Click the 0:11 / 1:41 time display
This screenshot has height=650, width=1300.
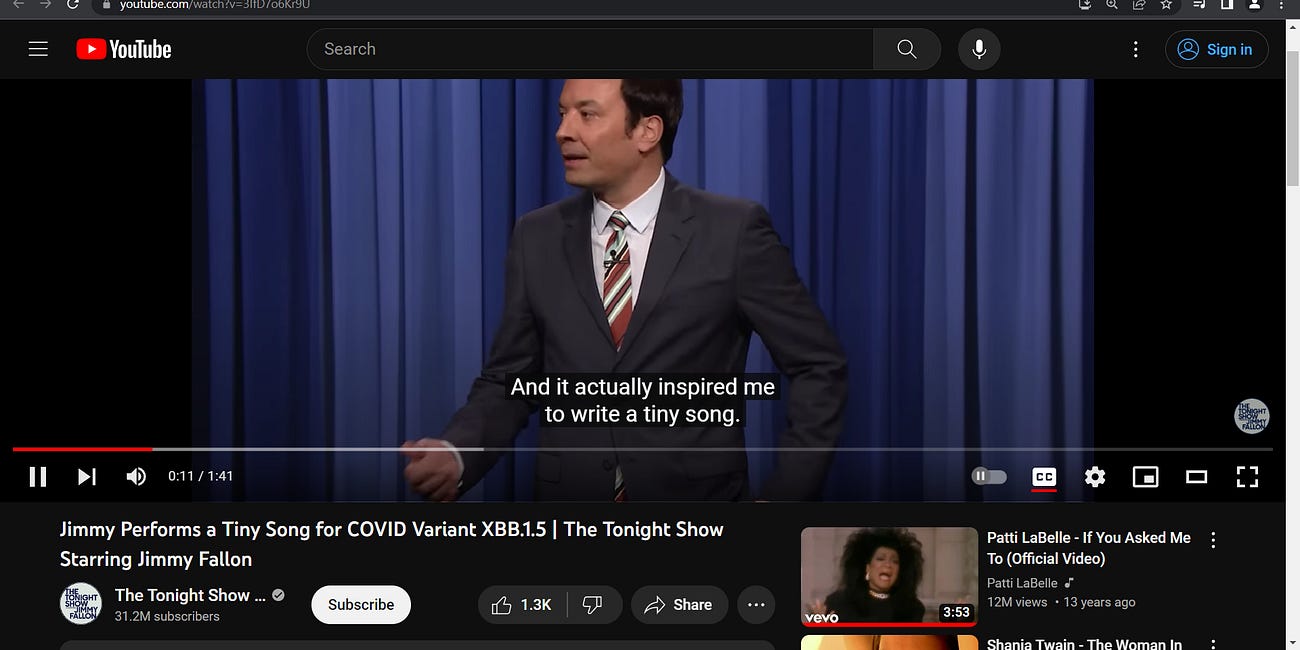coord(201,476)
